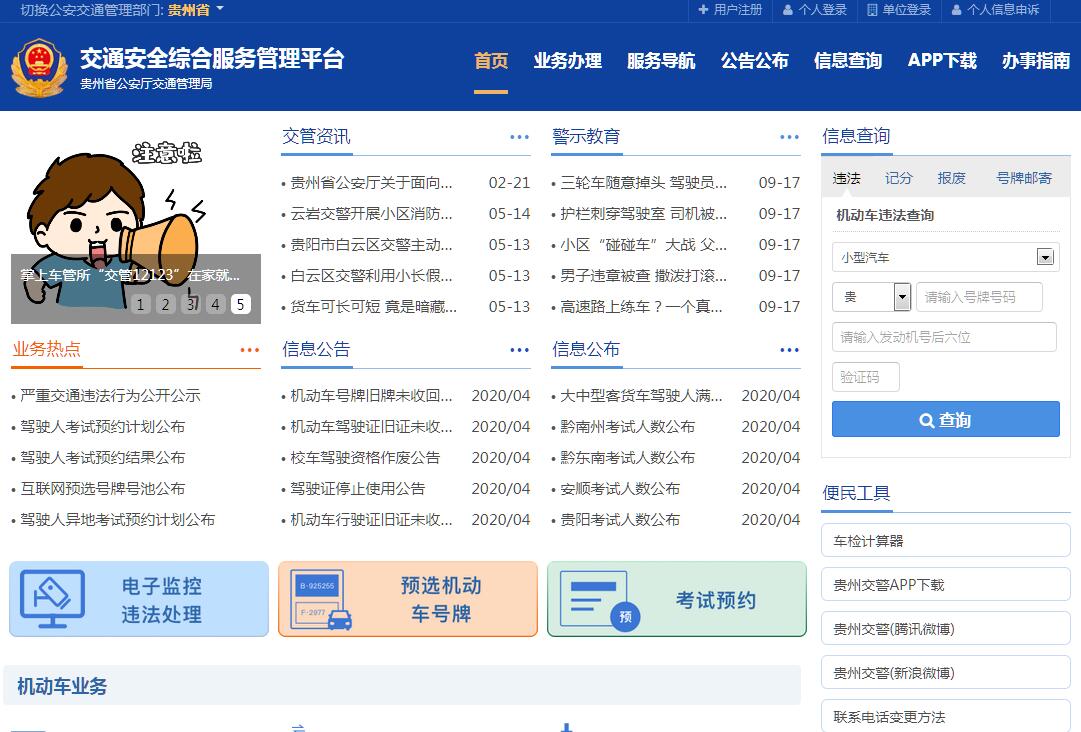The height and width of the screenshot is (732, 1081).
Task: Show more 交管资讯 via dots icon
Action: (x=519, y=137)
